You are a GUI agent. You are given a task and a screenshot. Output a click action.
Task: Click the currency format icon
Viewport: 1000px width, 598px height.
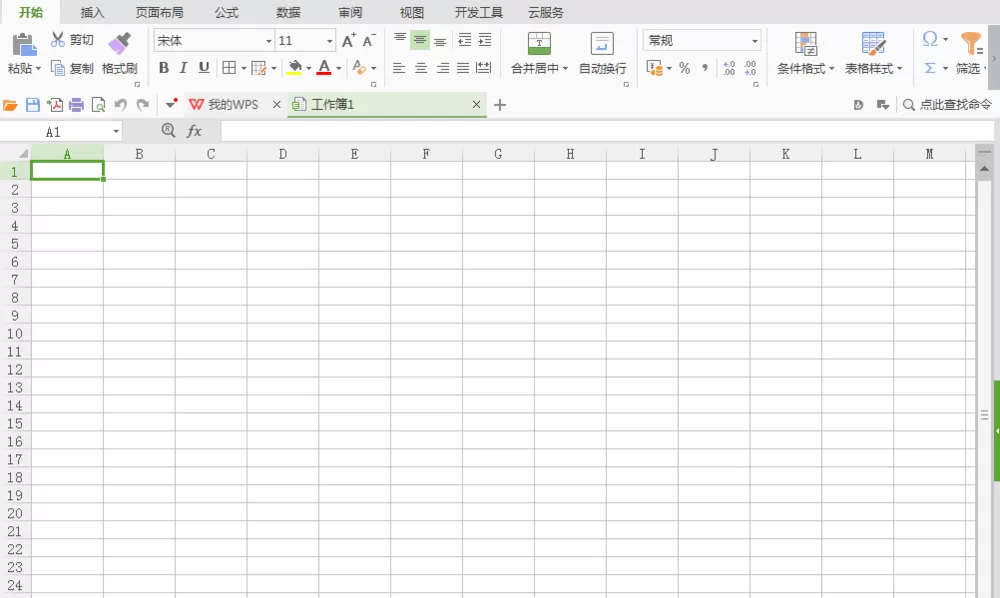coord(655,68)
